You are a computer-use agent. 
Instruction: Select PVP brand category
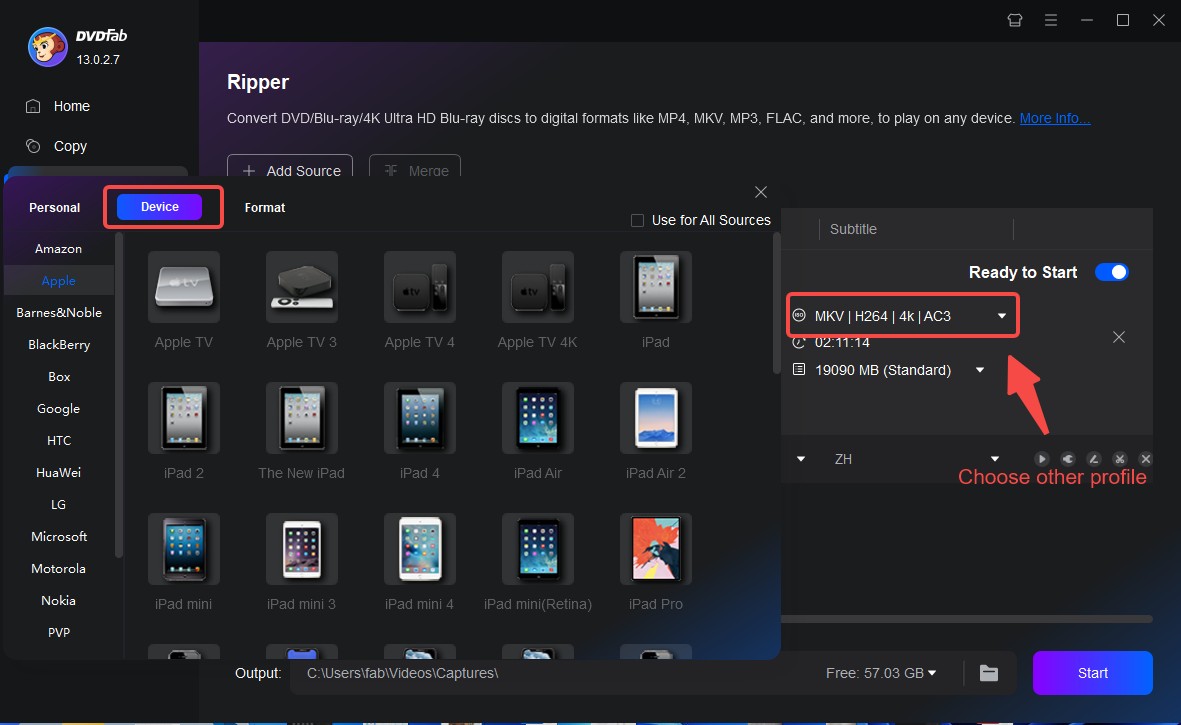[x=59, y=632]
